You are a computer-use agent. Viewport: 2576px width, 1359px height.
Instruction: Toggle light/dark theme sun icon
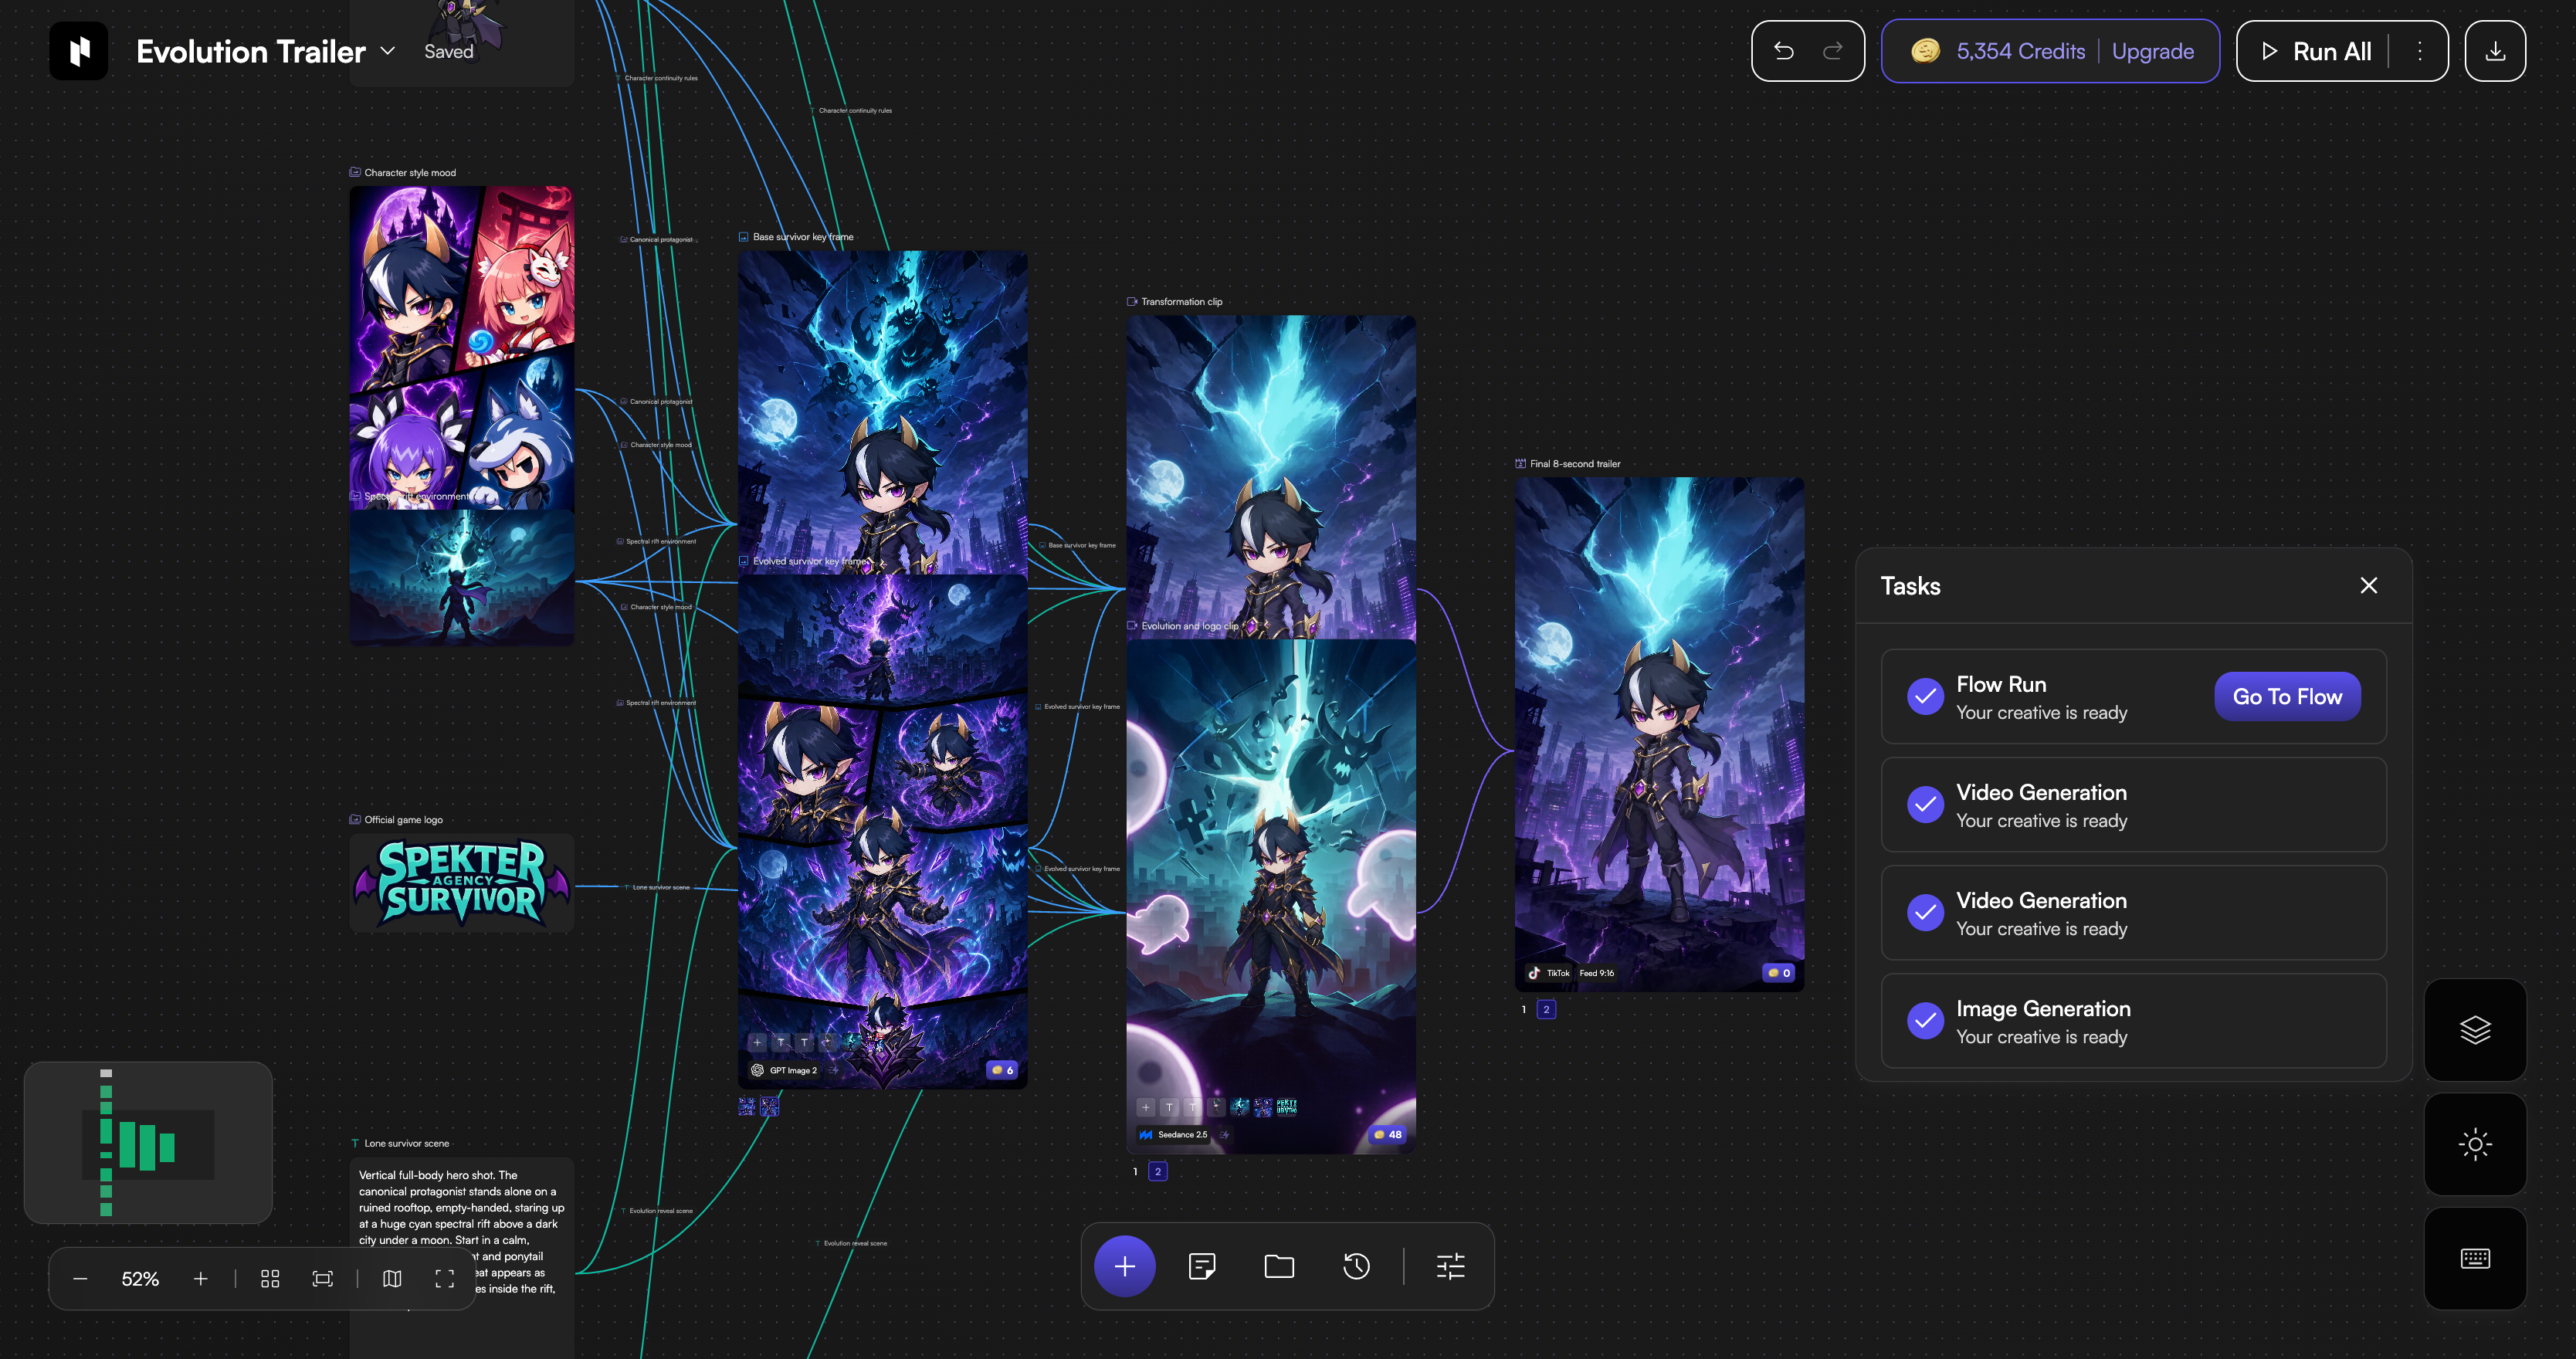(x=2475, y=1144)
